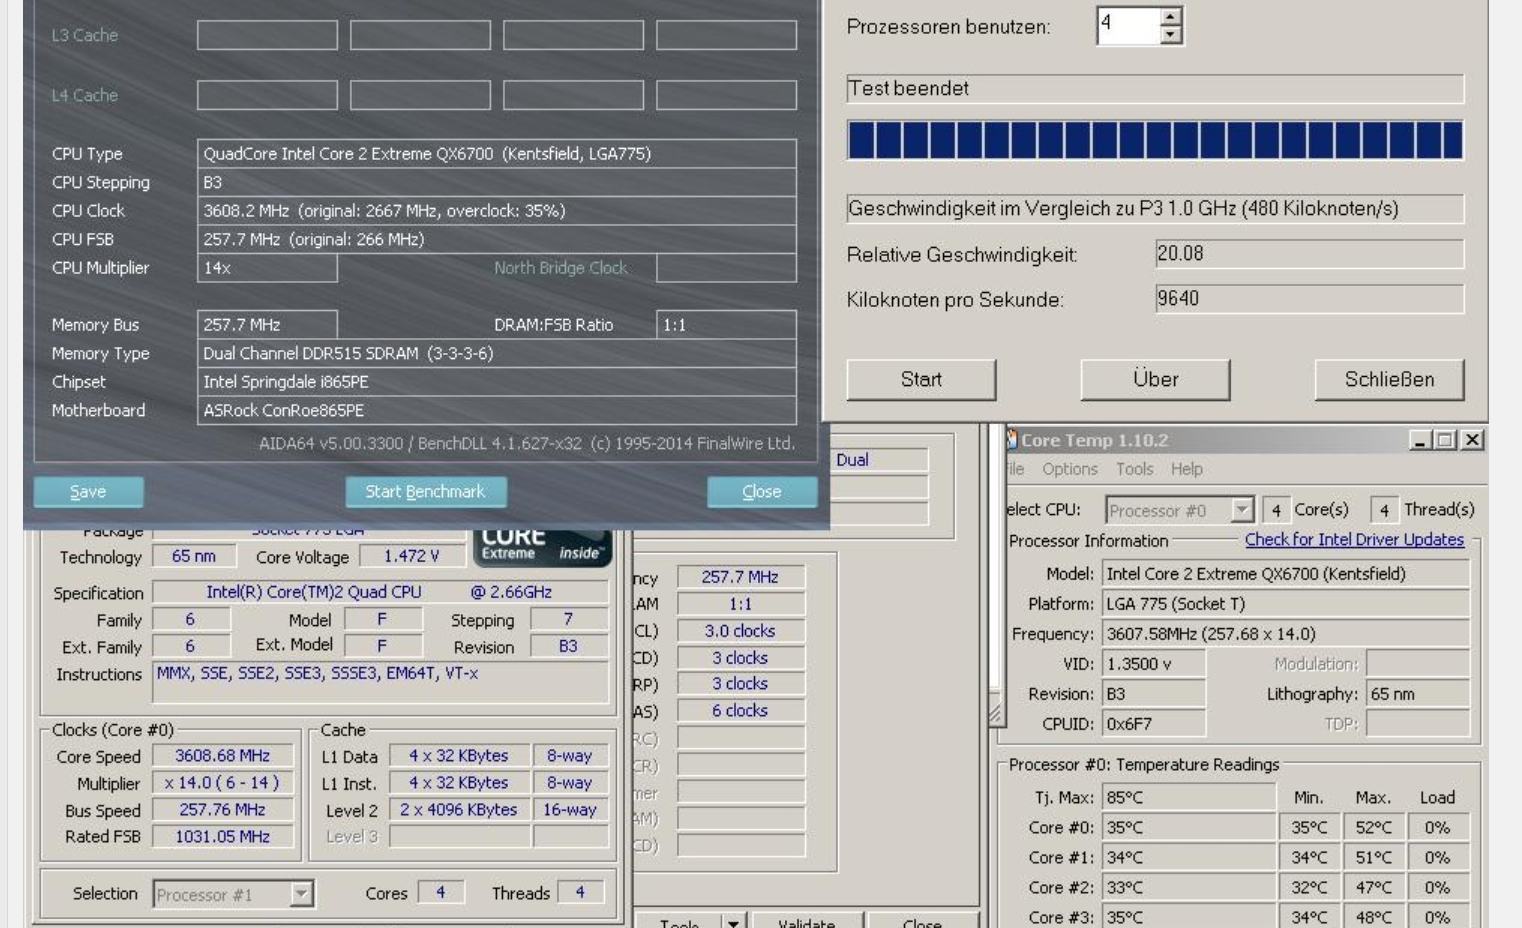Click the CPU-Z Validate button
The height and width of the screenshot is (928, 1522).
pos(806,921)
